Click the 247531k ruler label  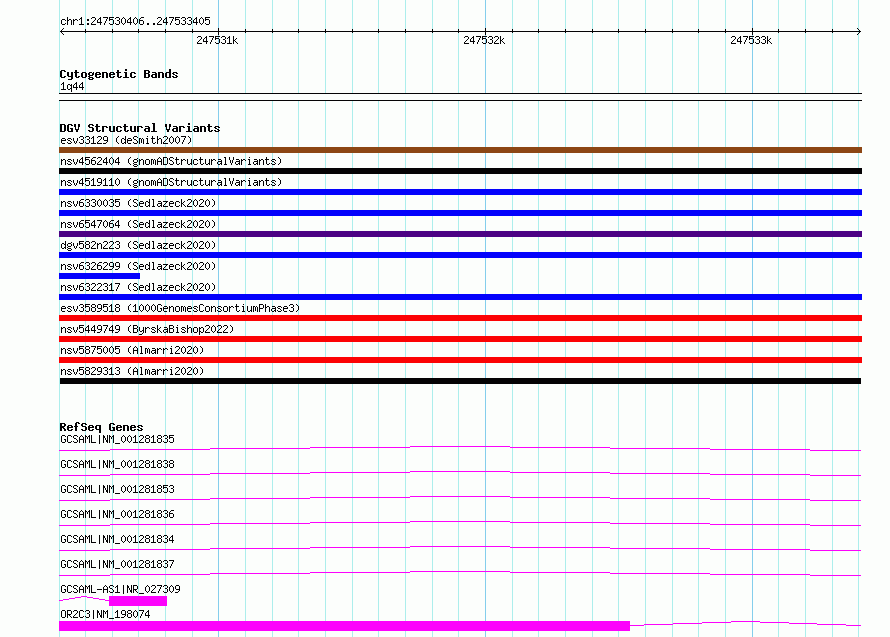tap(217, 40)
